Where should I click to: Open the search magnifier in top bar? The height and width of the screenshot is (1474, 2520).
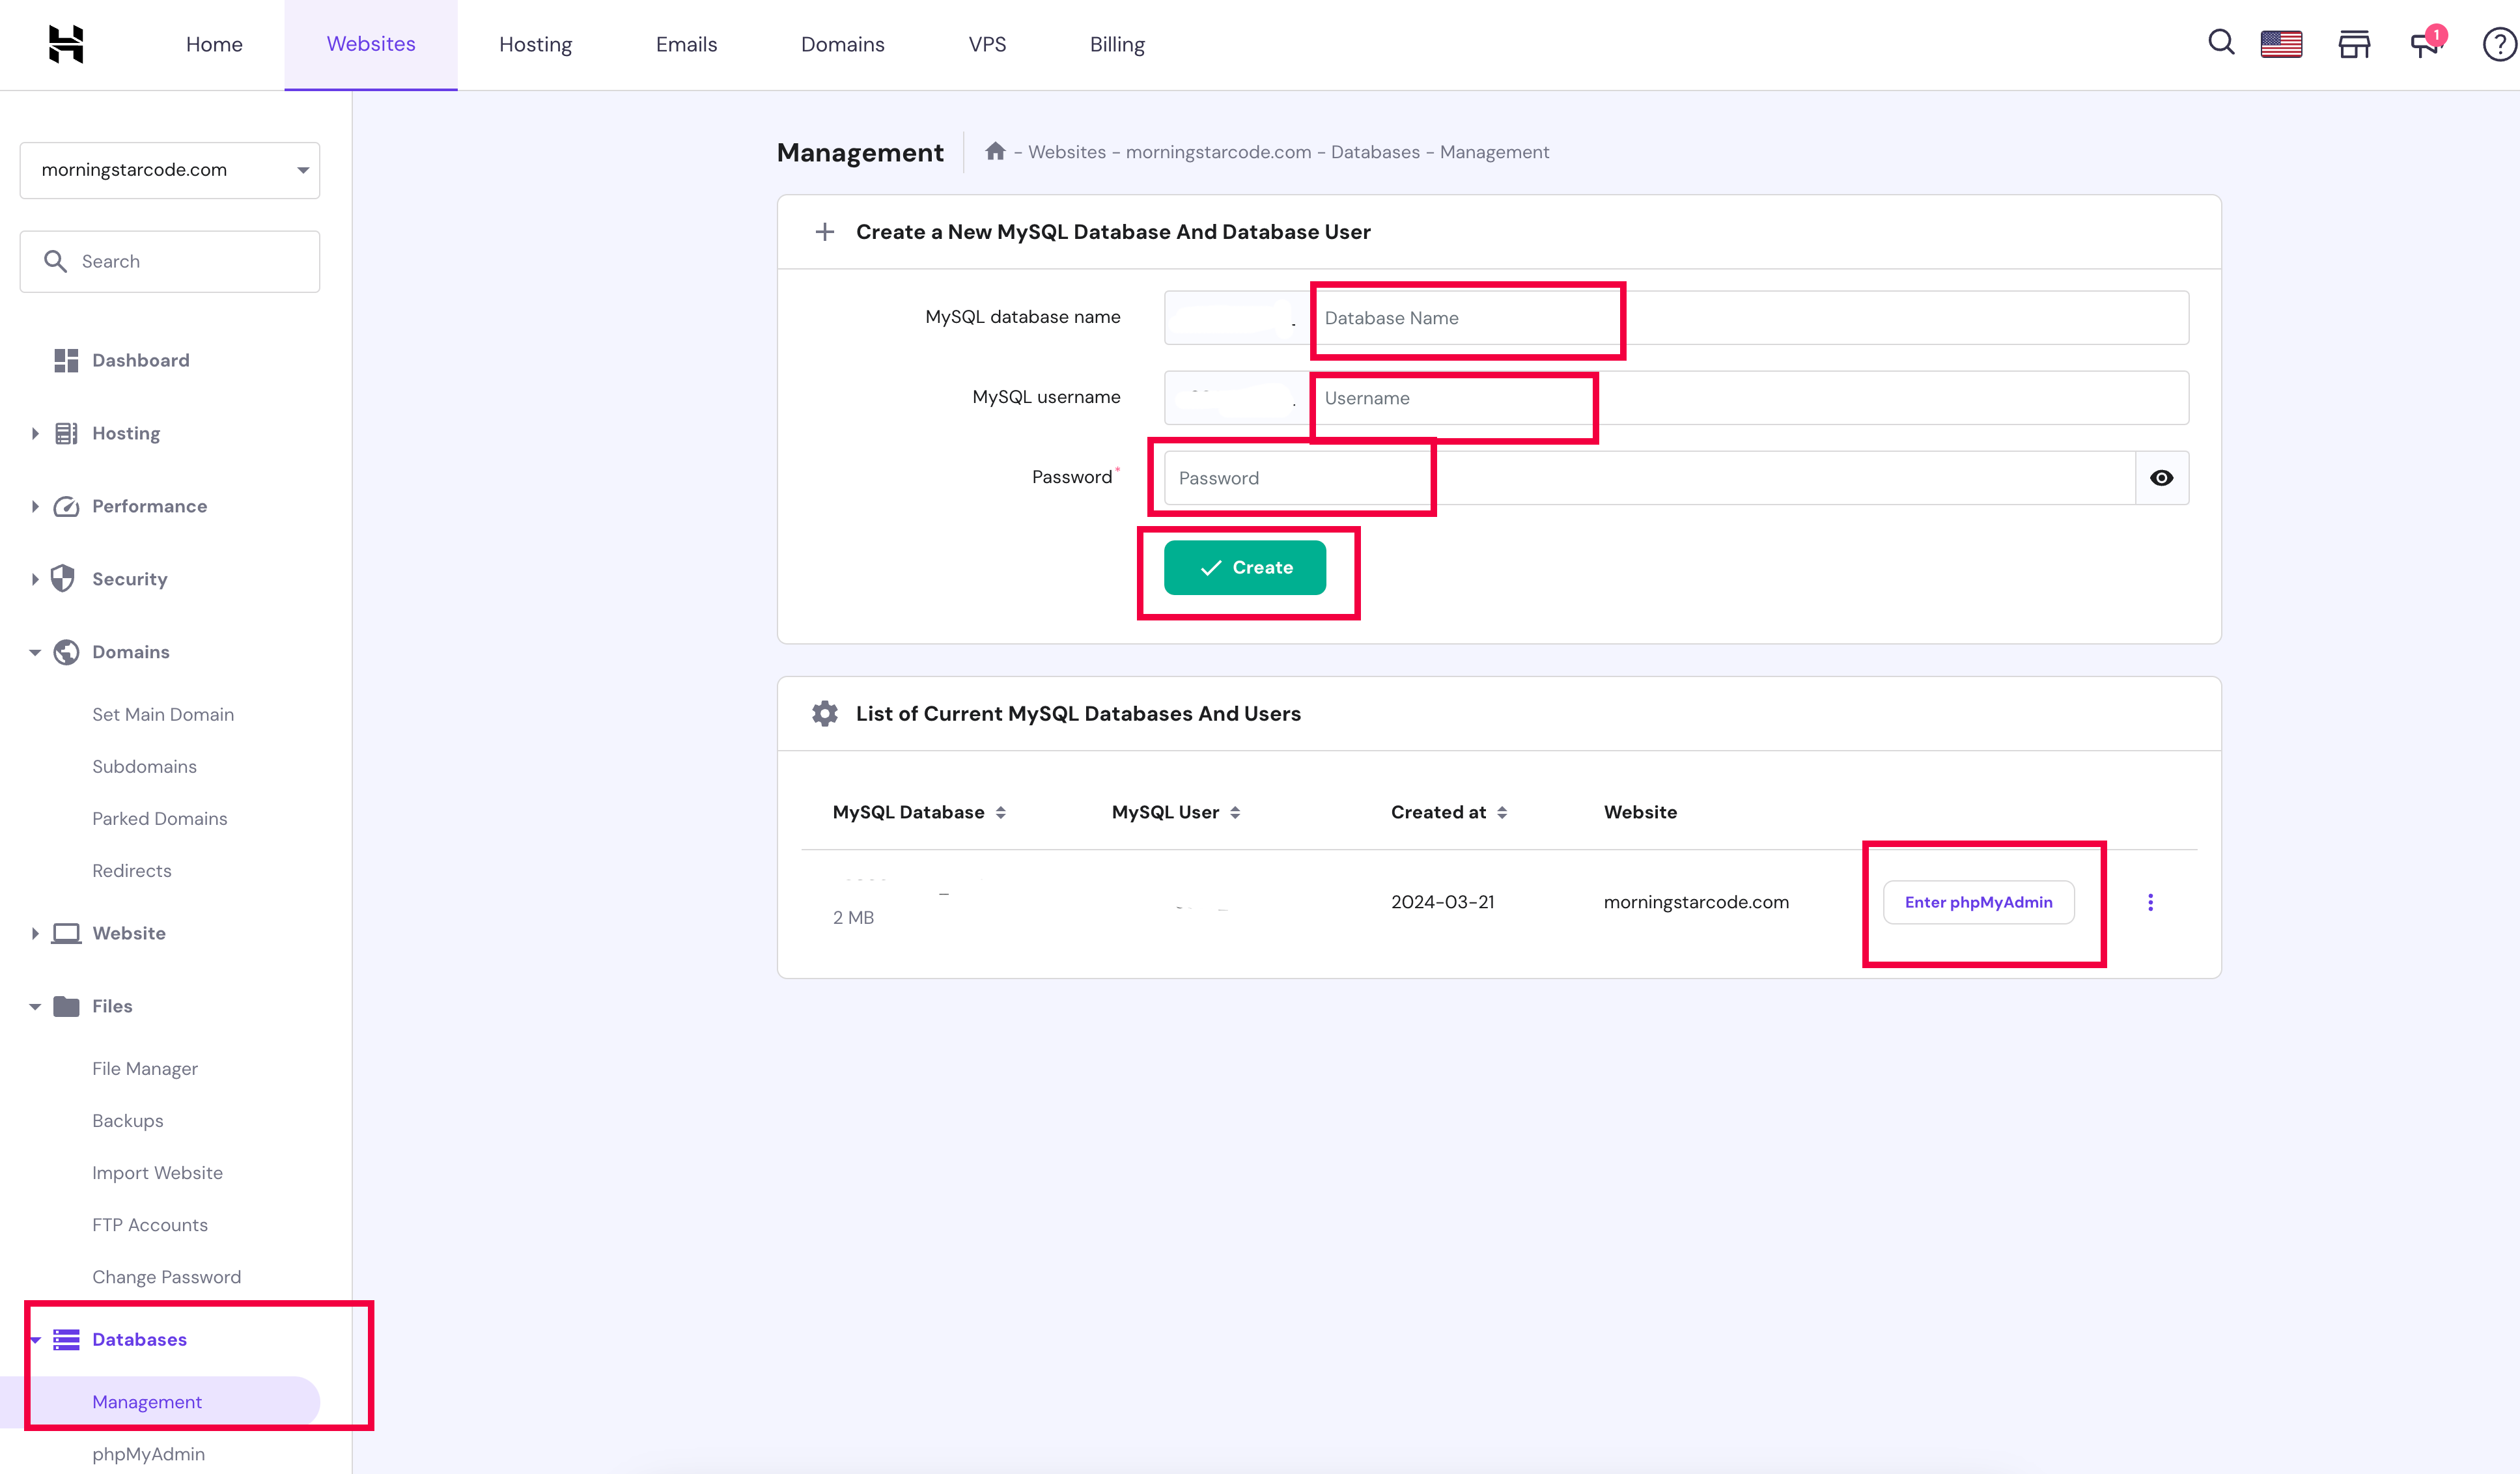coord(2221,43)
